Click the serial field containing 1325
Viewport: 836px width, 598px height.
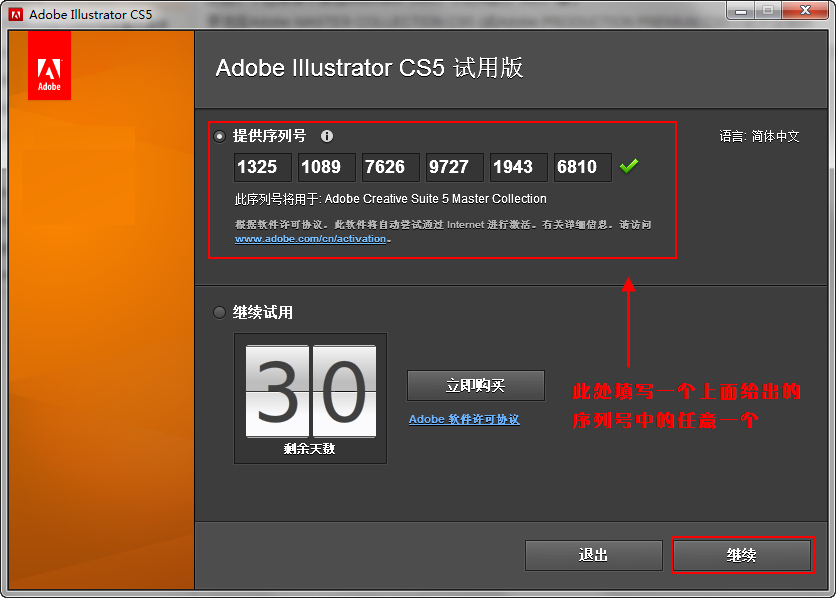pyautogui.click(x=262, y=166)
